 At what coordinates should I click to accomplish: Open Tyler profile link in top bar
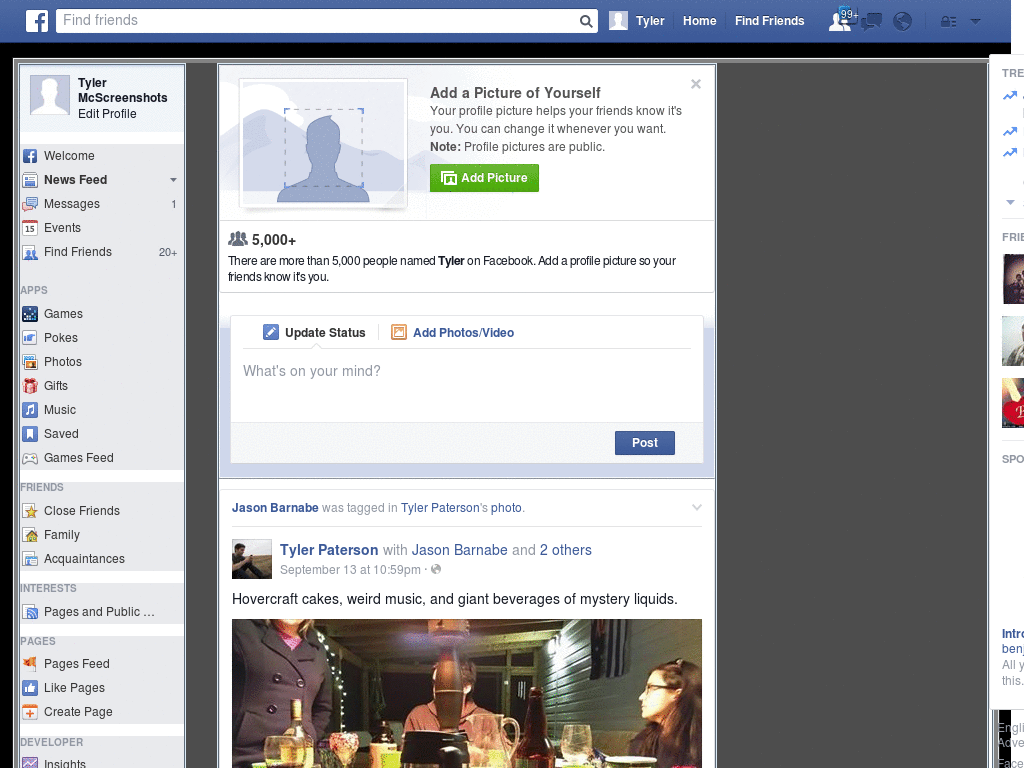click(x=650, y=21)
